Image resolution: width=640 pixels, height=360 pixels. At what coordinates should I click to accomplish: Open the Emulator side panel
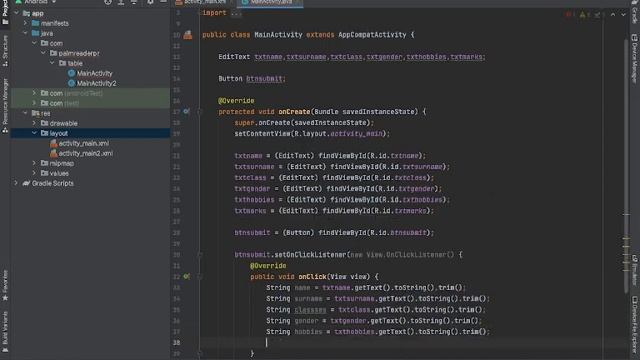tap(635, 270)
